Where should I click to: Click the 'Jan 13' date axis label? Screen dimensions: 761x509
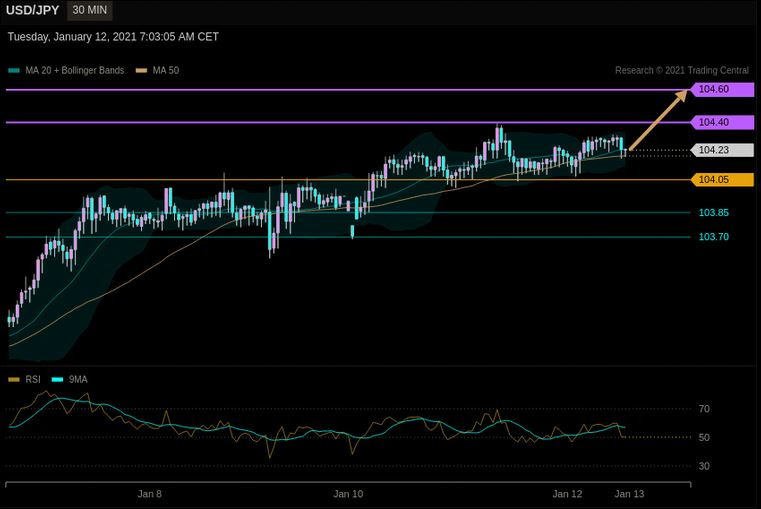coord(629,494)
